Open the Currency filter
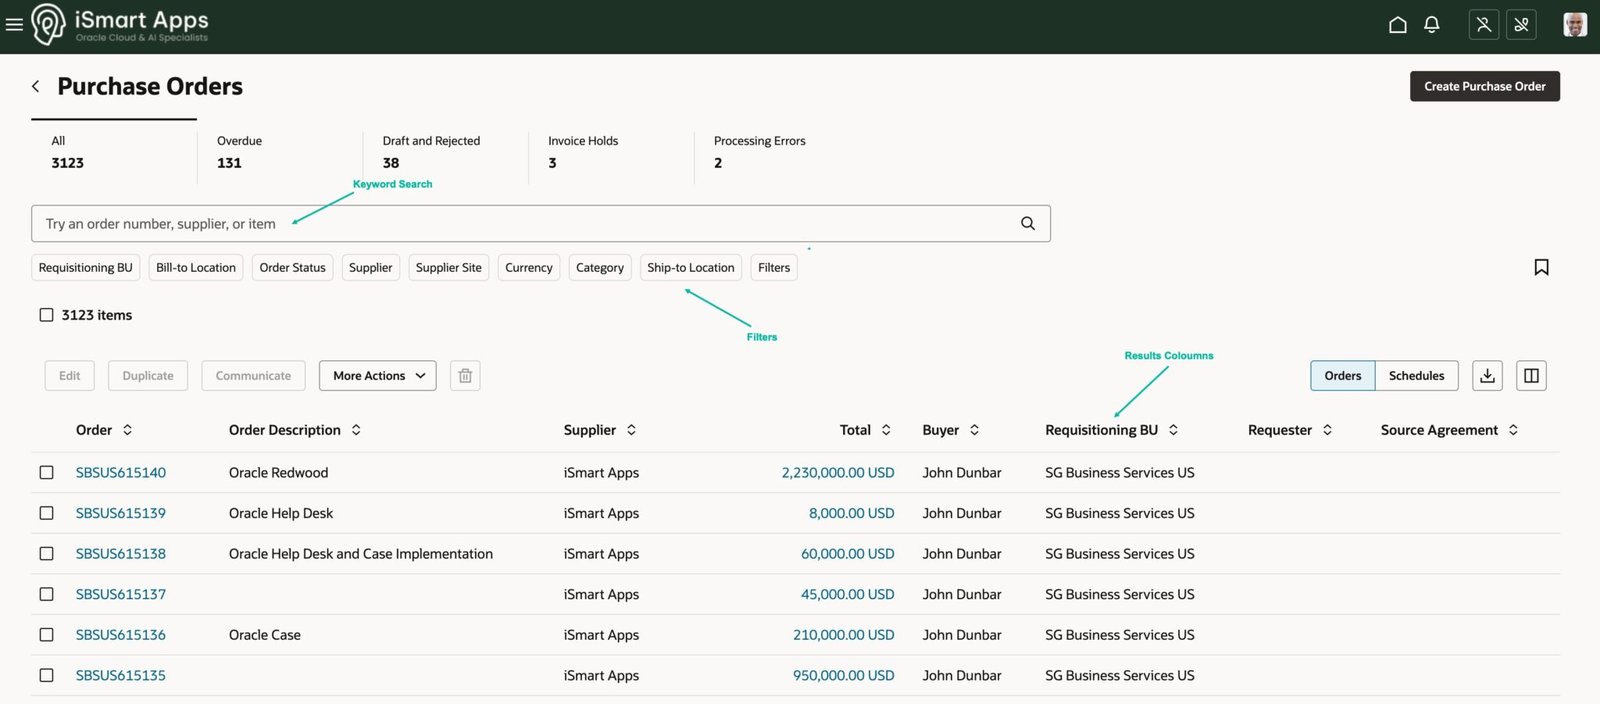 [529, 267]
